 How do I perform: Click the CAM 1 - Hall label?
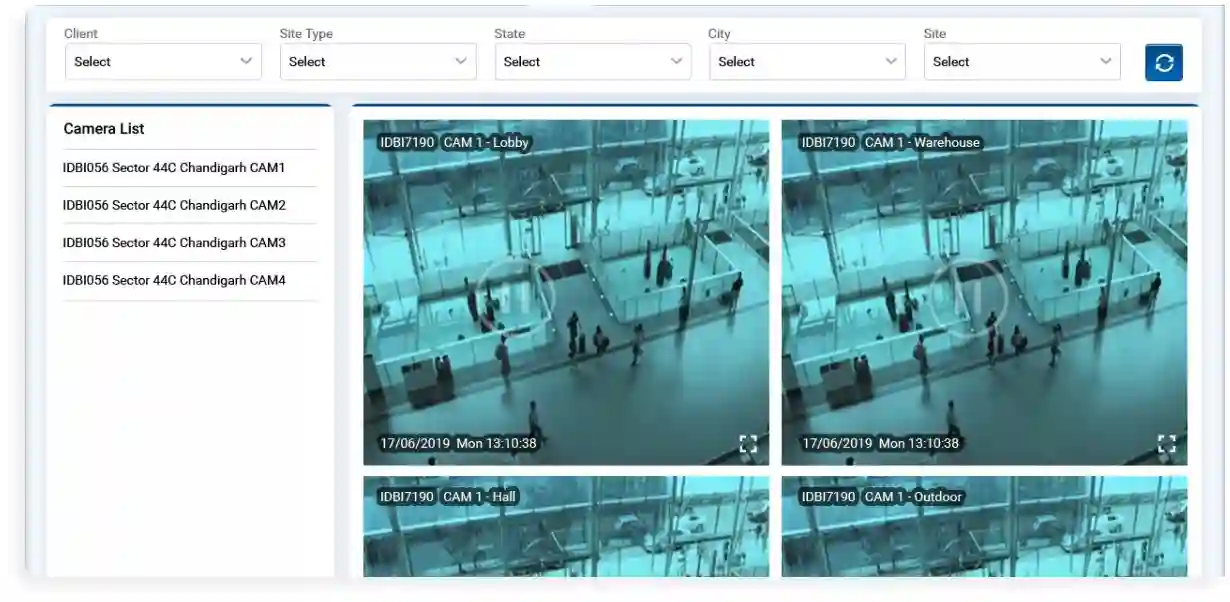[x=480, y=497]
